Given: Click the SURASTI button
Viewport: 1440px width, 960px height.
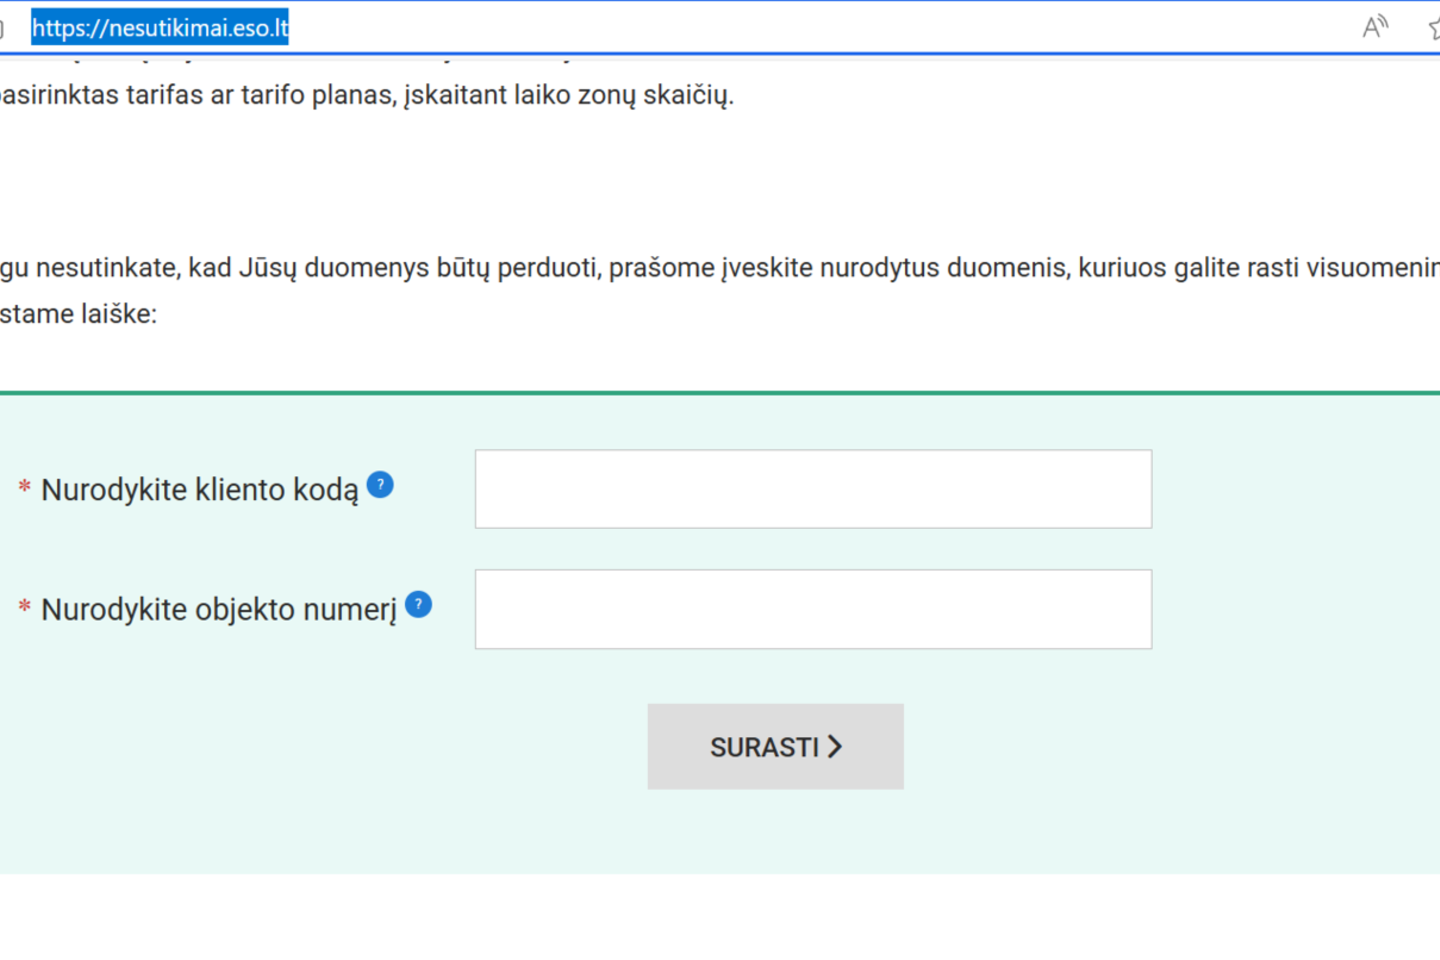Looking at the screenshot, I should point(775,746).
